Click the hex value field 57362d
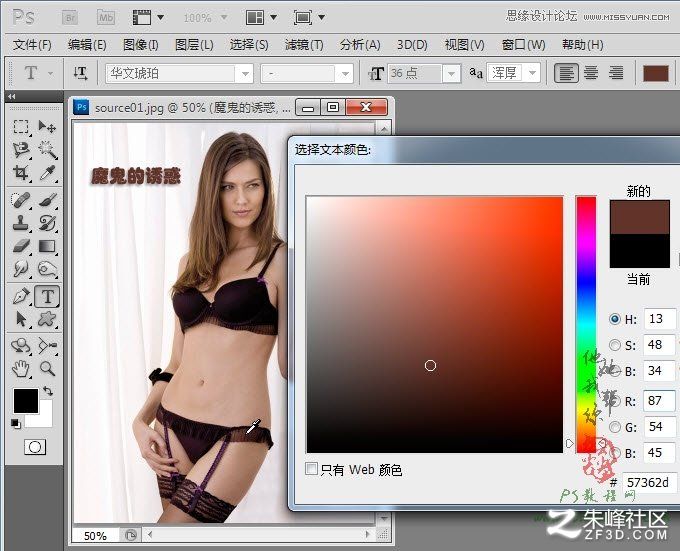Viewport: 680px width, 551px height. 649,483
